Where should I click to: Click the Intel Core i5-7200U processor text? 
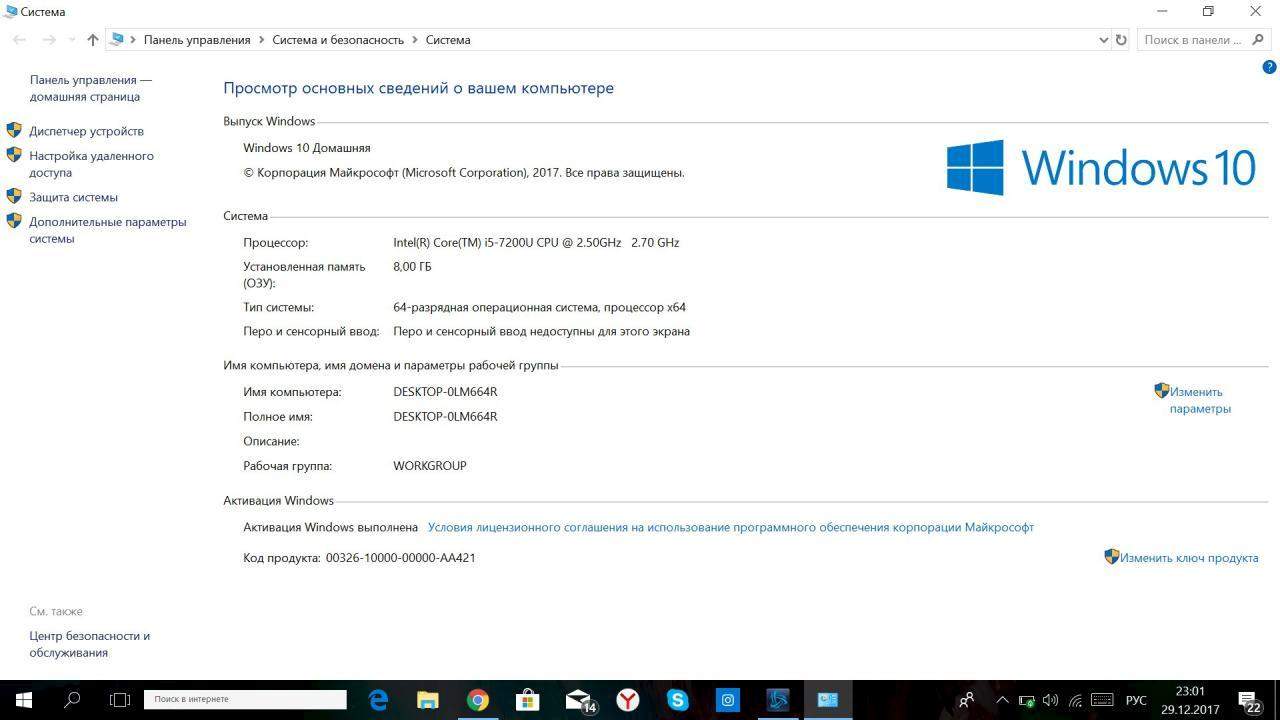click(536, 242)
